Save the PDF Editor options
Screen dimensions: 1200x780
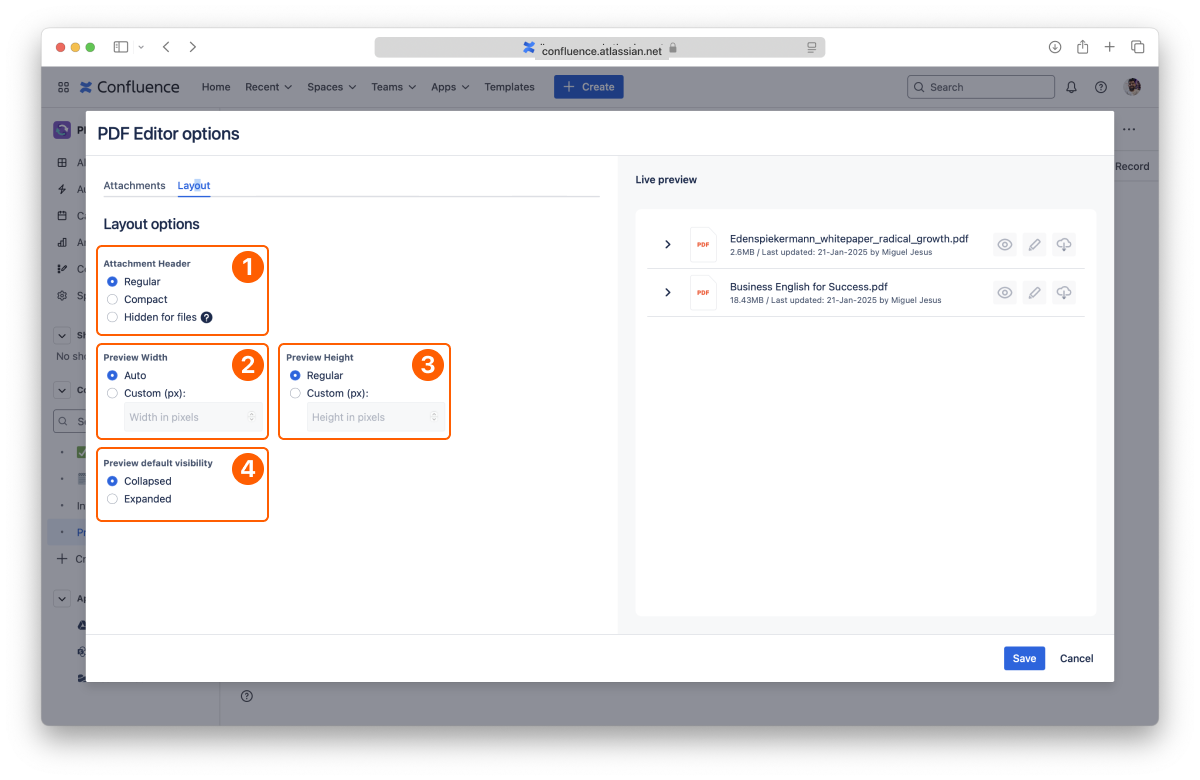point(1024,658)
